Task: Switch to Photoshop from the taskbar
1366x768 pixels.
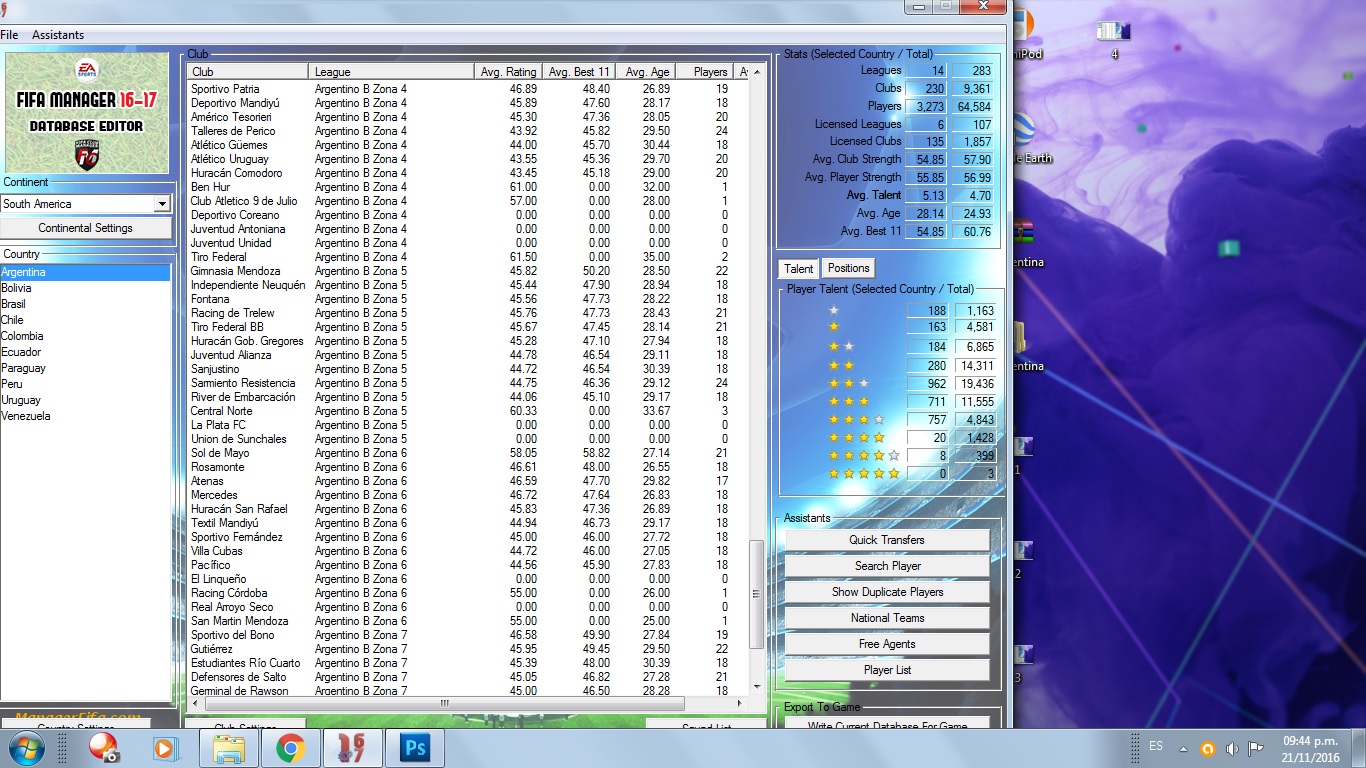Action: click(x=414, y=748)
